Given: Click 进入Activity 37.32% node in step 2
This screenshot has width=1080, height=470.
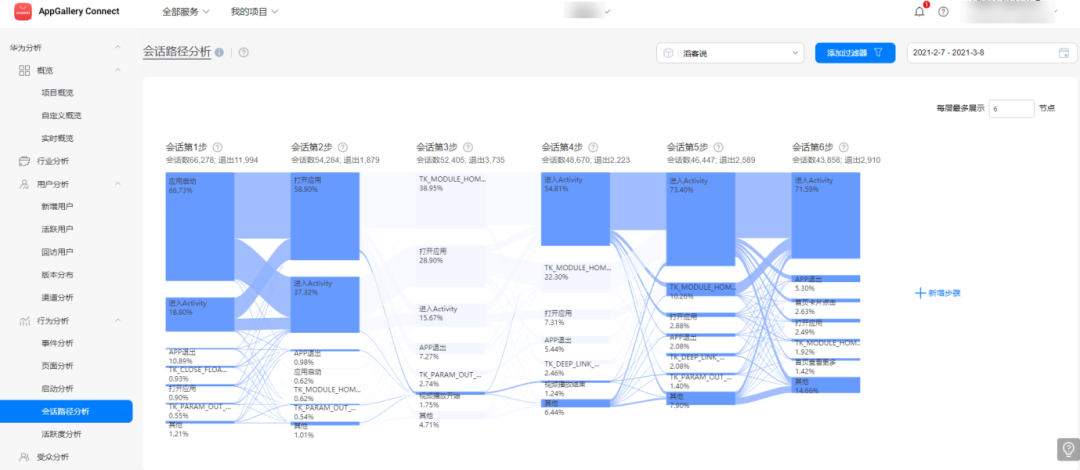Looking at the screenshot, I should pyautogui.click(x=325, y=305).
